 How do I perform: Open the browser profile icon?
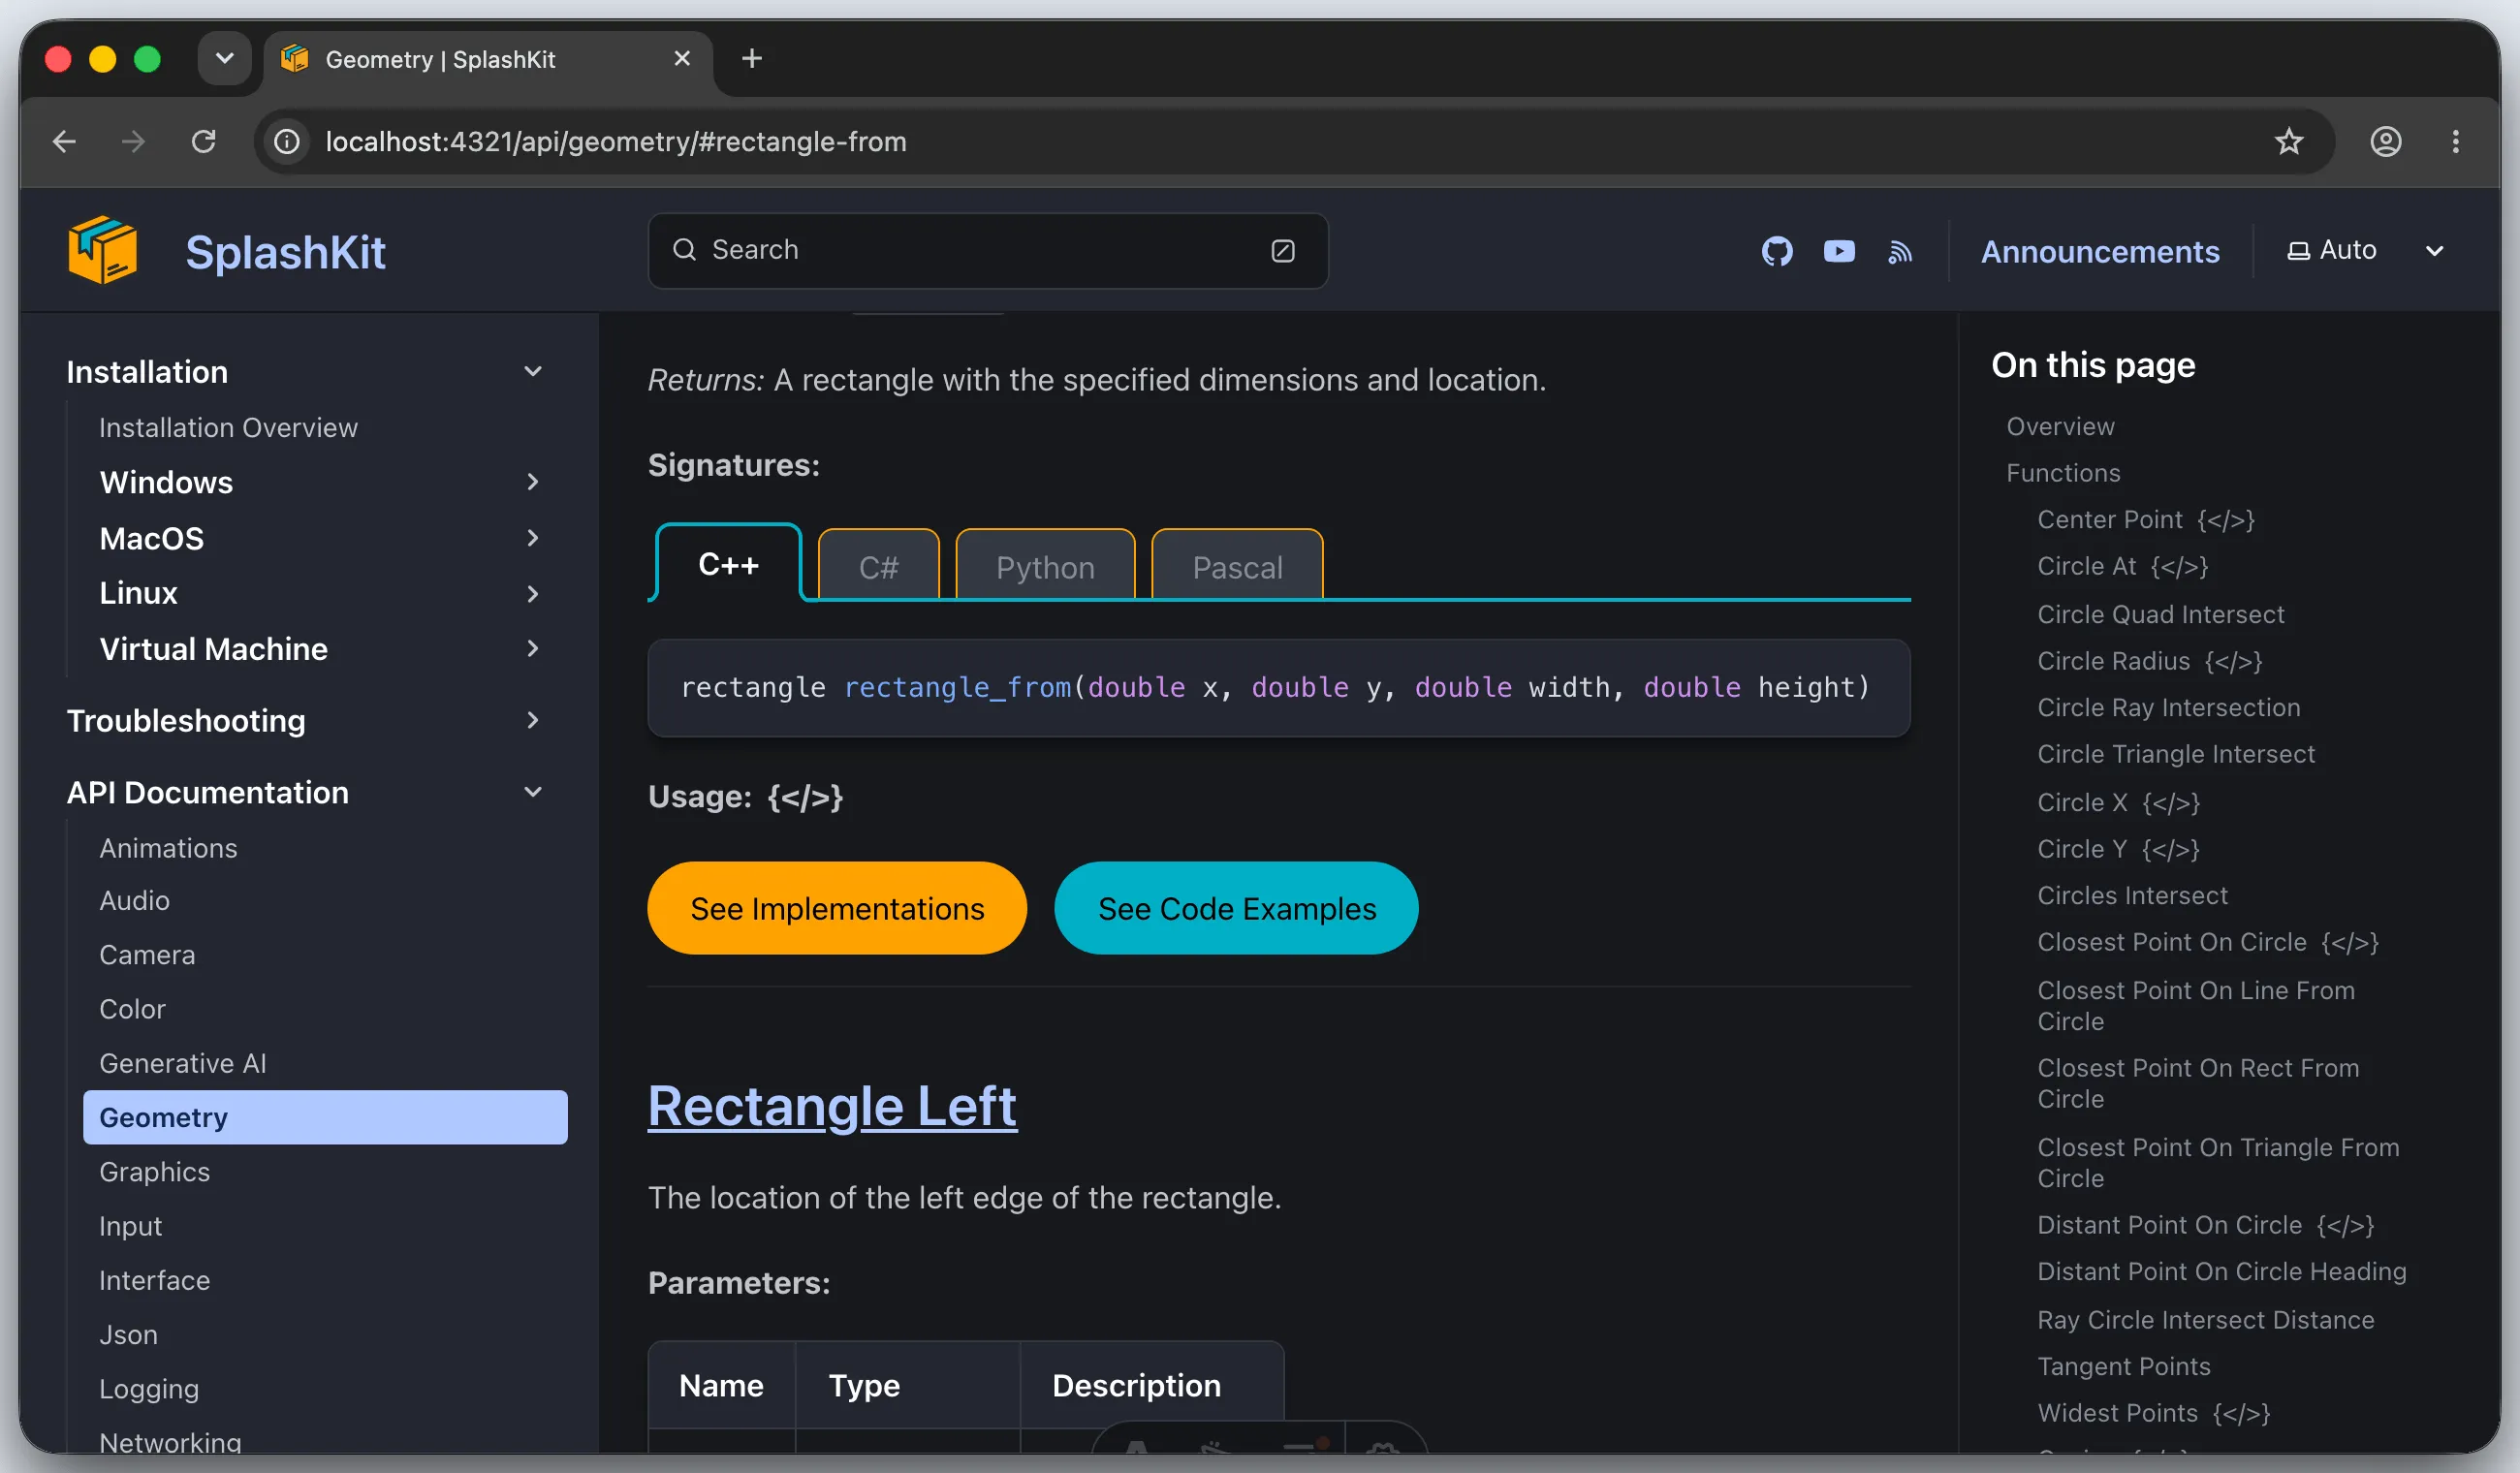(2386, 141)
